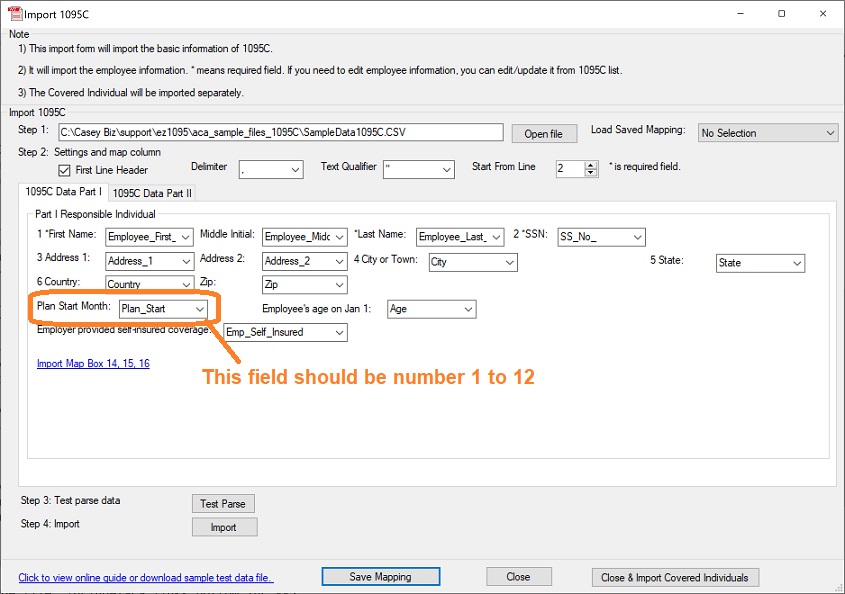Click the Import button in Step 4
The image size is (845, 594).
(224, 527)
